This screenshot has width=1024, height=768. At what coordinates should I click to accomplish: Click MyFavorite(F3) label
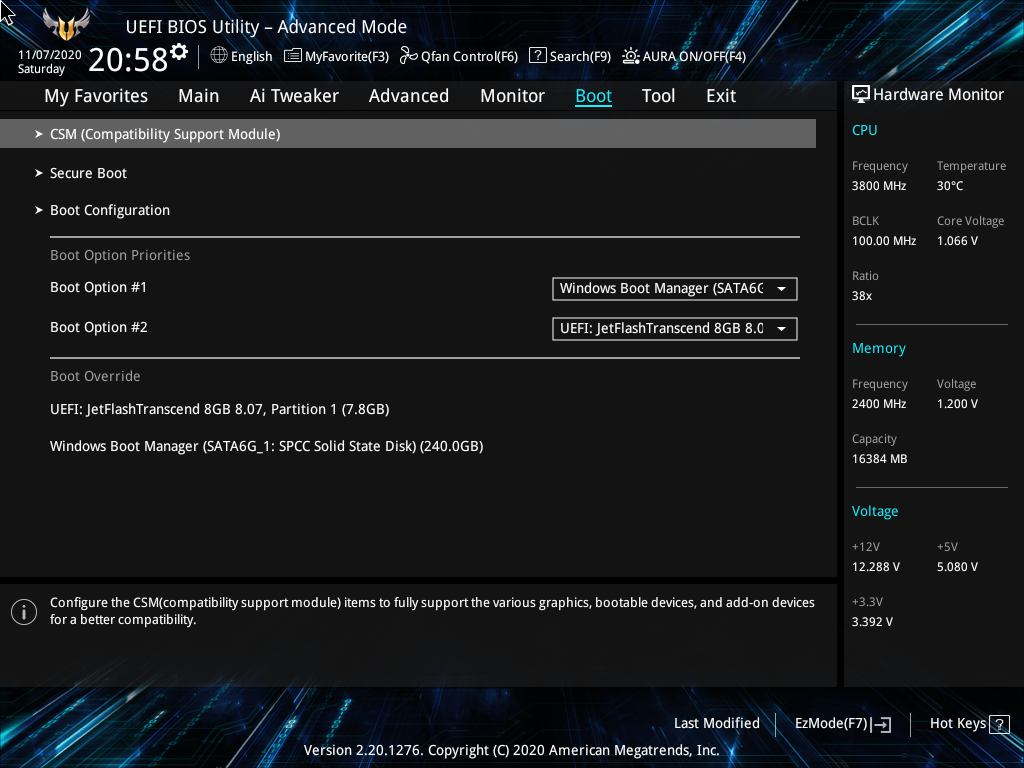[x=347, y=56]
